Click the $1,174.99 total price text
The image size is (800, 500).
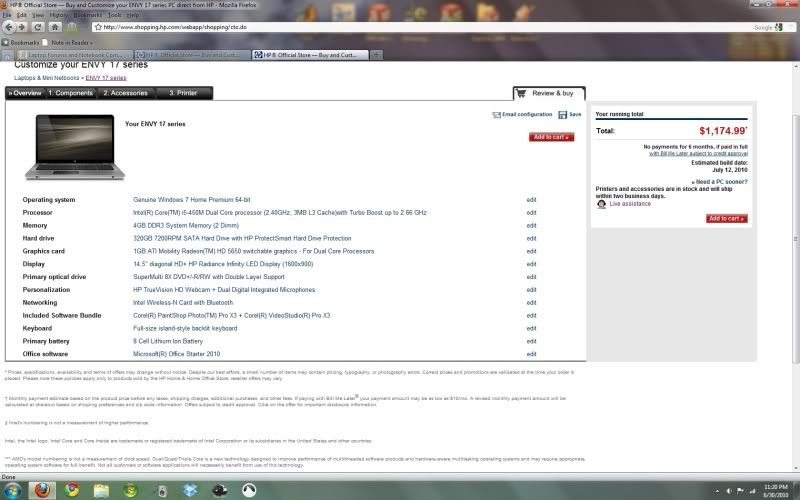(x=722, y=131)
